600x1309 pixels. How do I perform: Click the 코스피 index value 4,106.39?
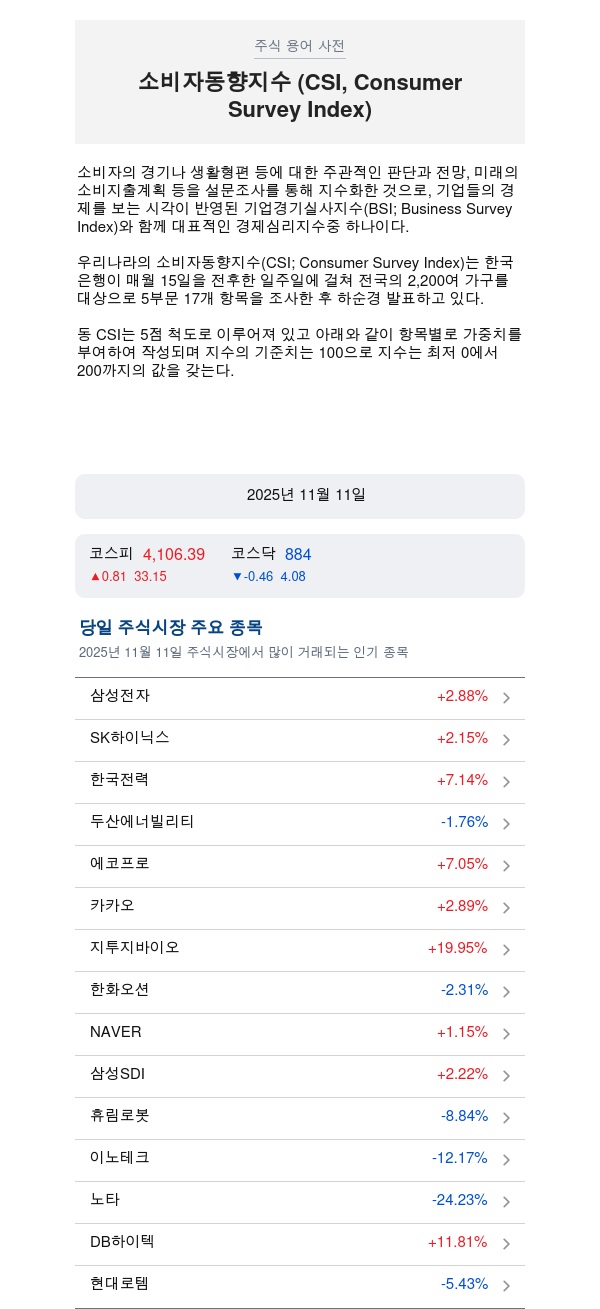point(174,554)
